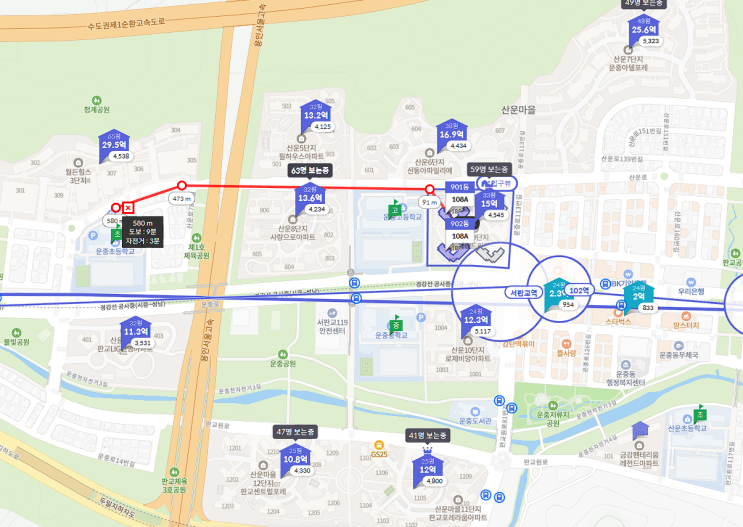Image resolution: width=743 pixels, height=527 pixels.
Task: Click the 입구뷰 entrance view button
Action: [x=498, y=183]
